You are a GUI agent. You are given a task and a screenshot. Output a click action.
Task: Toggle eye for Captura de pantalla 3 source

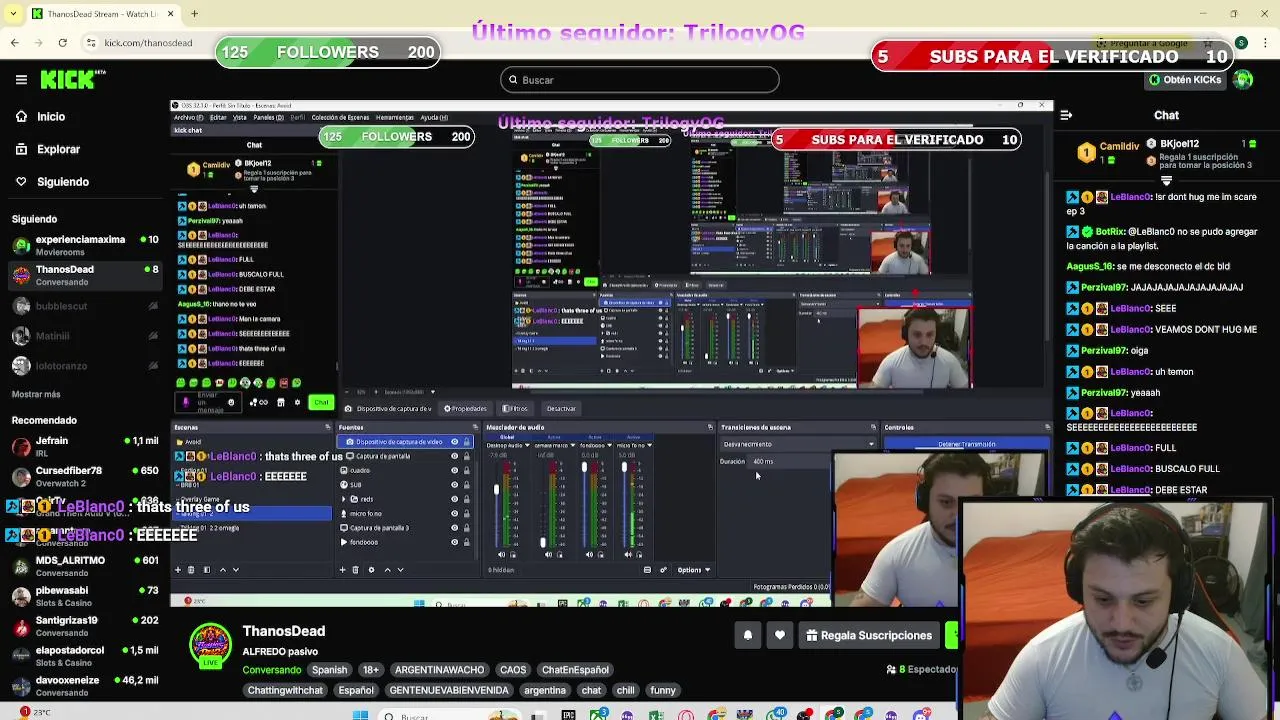455,528
